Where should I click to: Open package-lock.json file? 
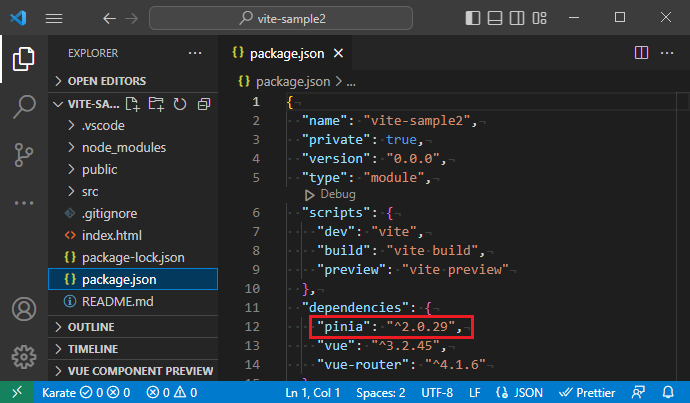[133, 257]
